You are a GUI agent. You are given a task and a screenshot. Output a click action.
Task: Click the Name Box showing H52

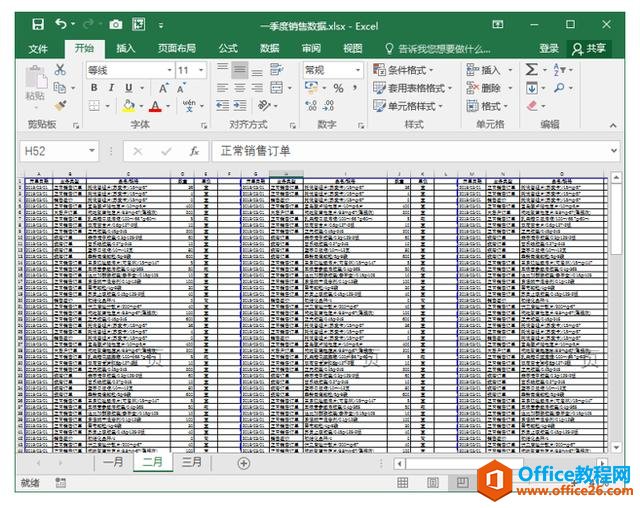click(x=59, y=151)
